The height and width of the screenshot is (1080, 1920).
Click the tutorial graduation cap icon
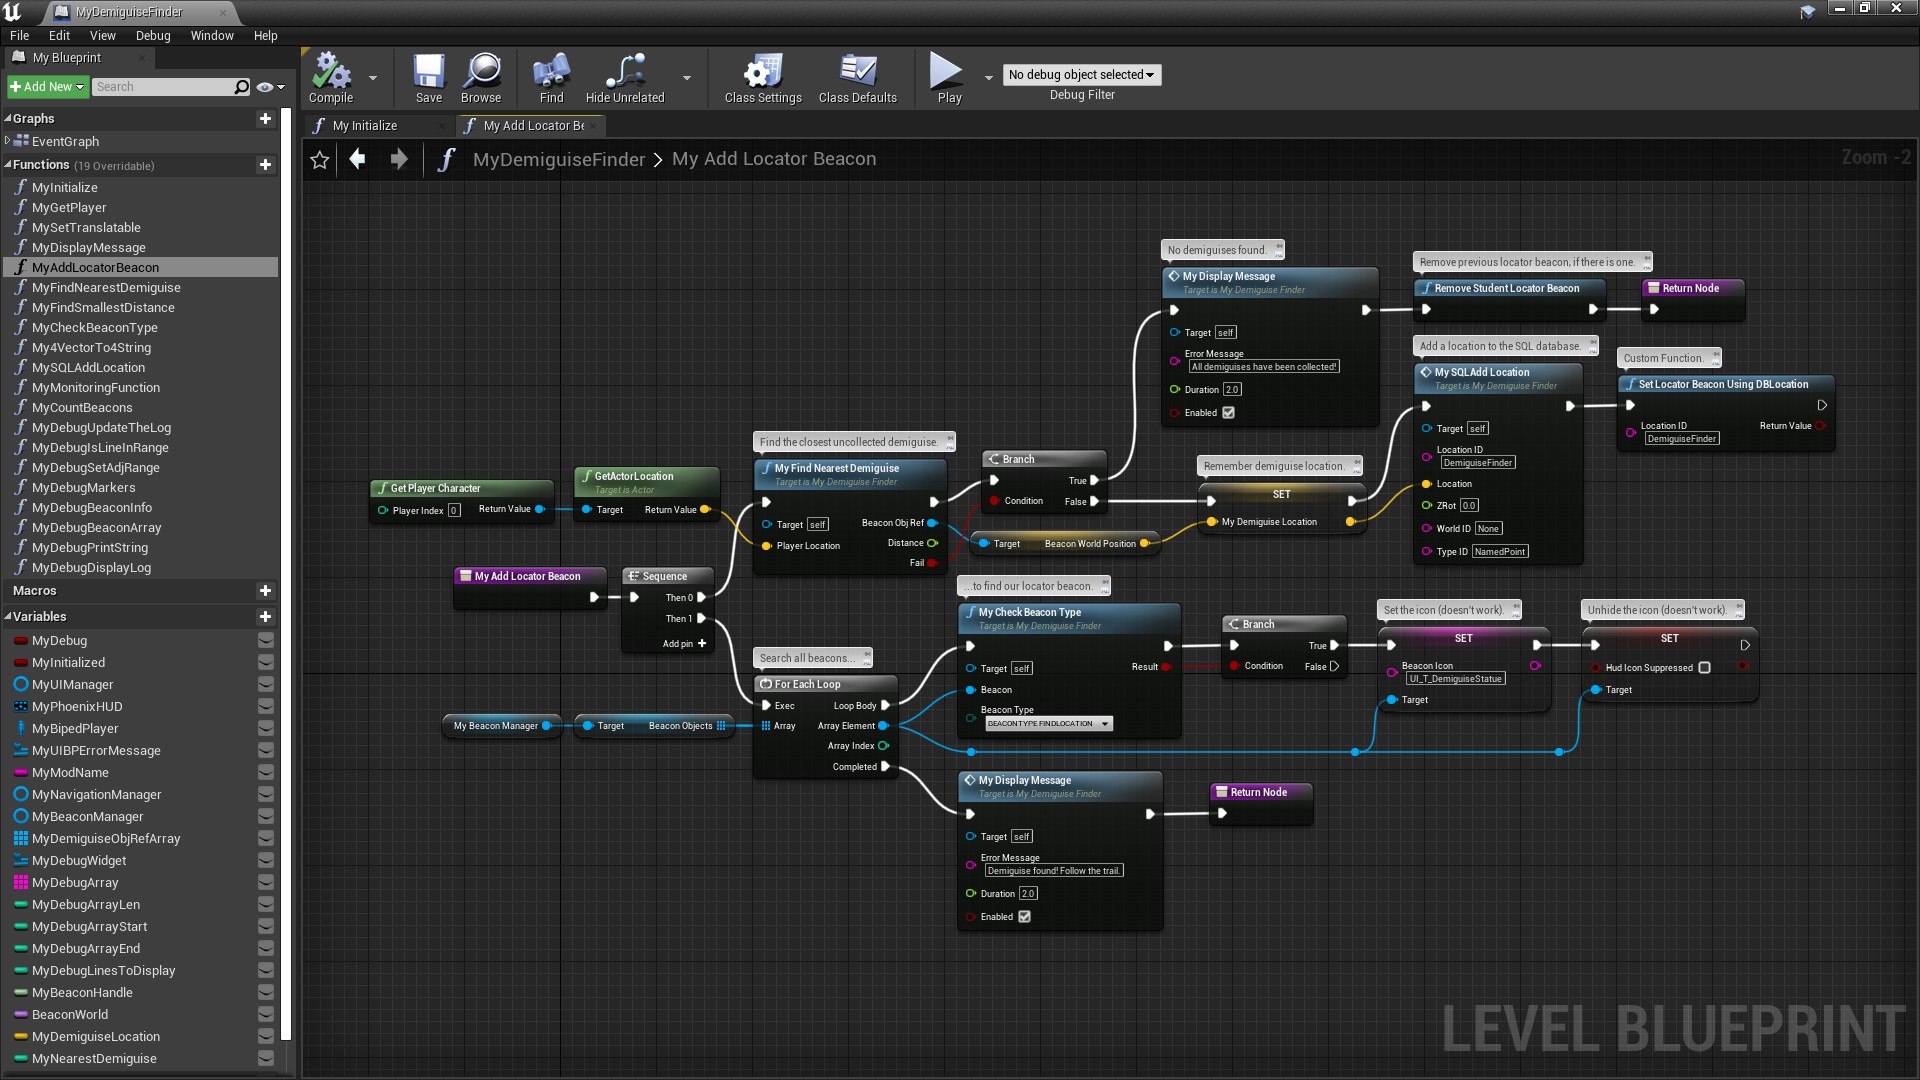(1807, 12)
